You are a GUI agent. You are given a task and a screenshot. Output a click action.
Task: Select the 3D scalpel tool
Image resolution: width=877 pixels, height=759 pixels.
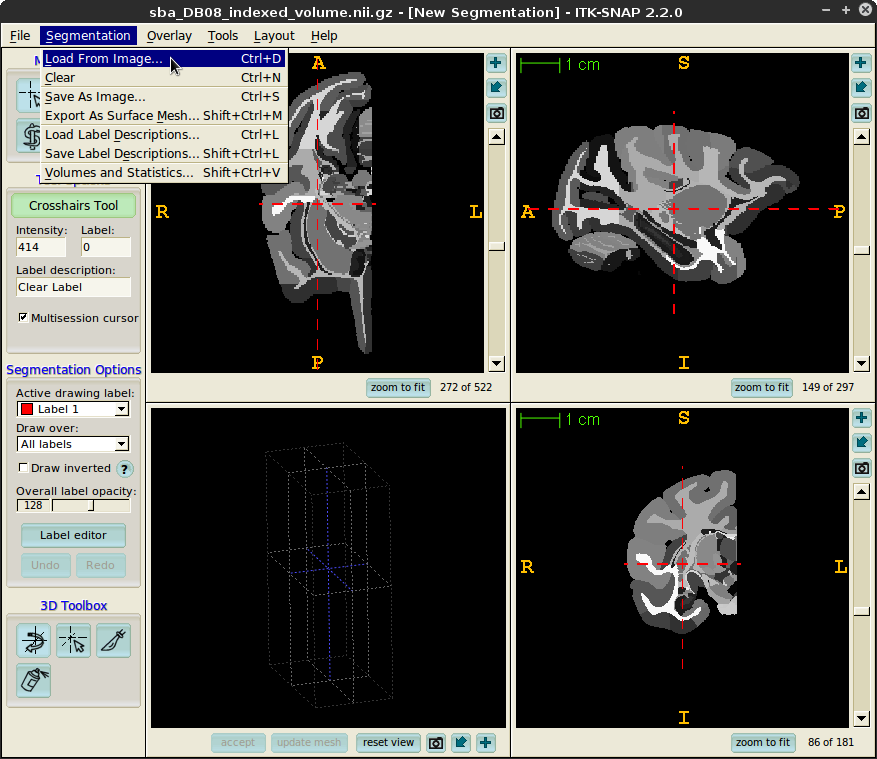[113, 640]
